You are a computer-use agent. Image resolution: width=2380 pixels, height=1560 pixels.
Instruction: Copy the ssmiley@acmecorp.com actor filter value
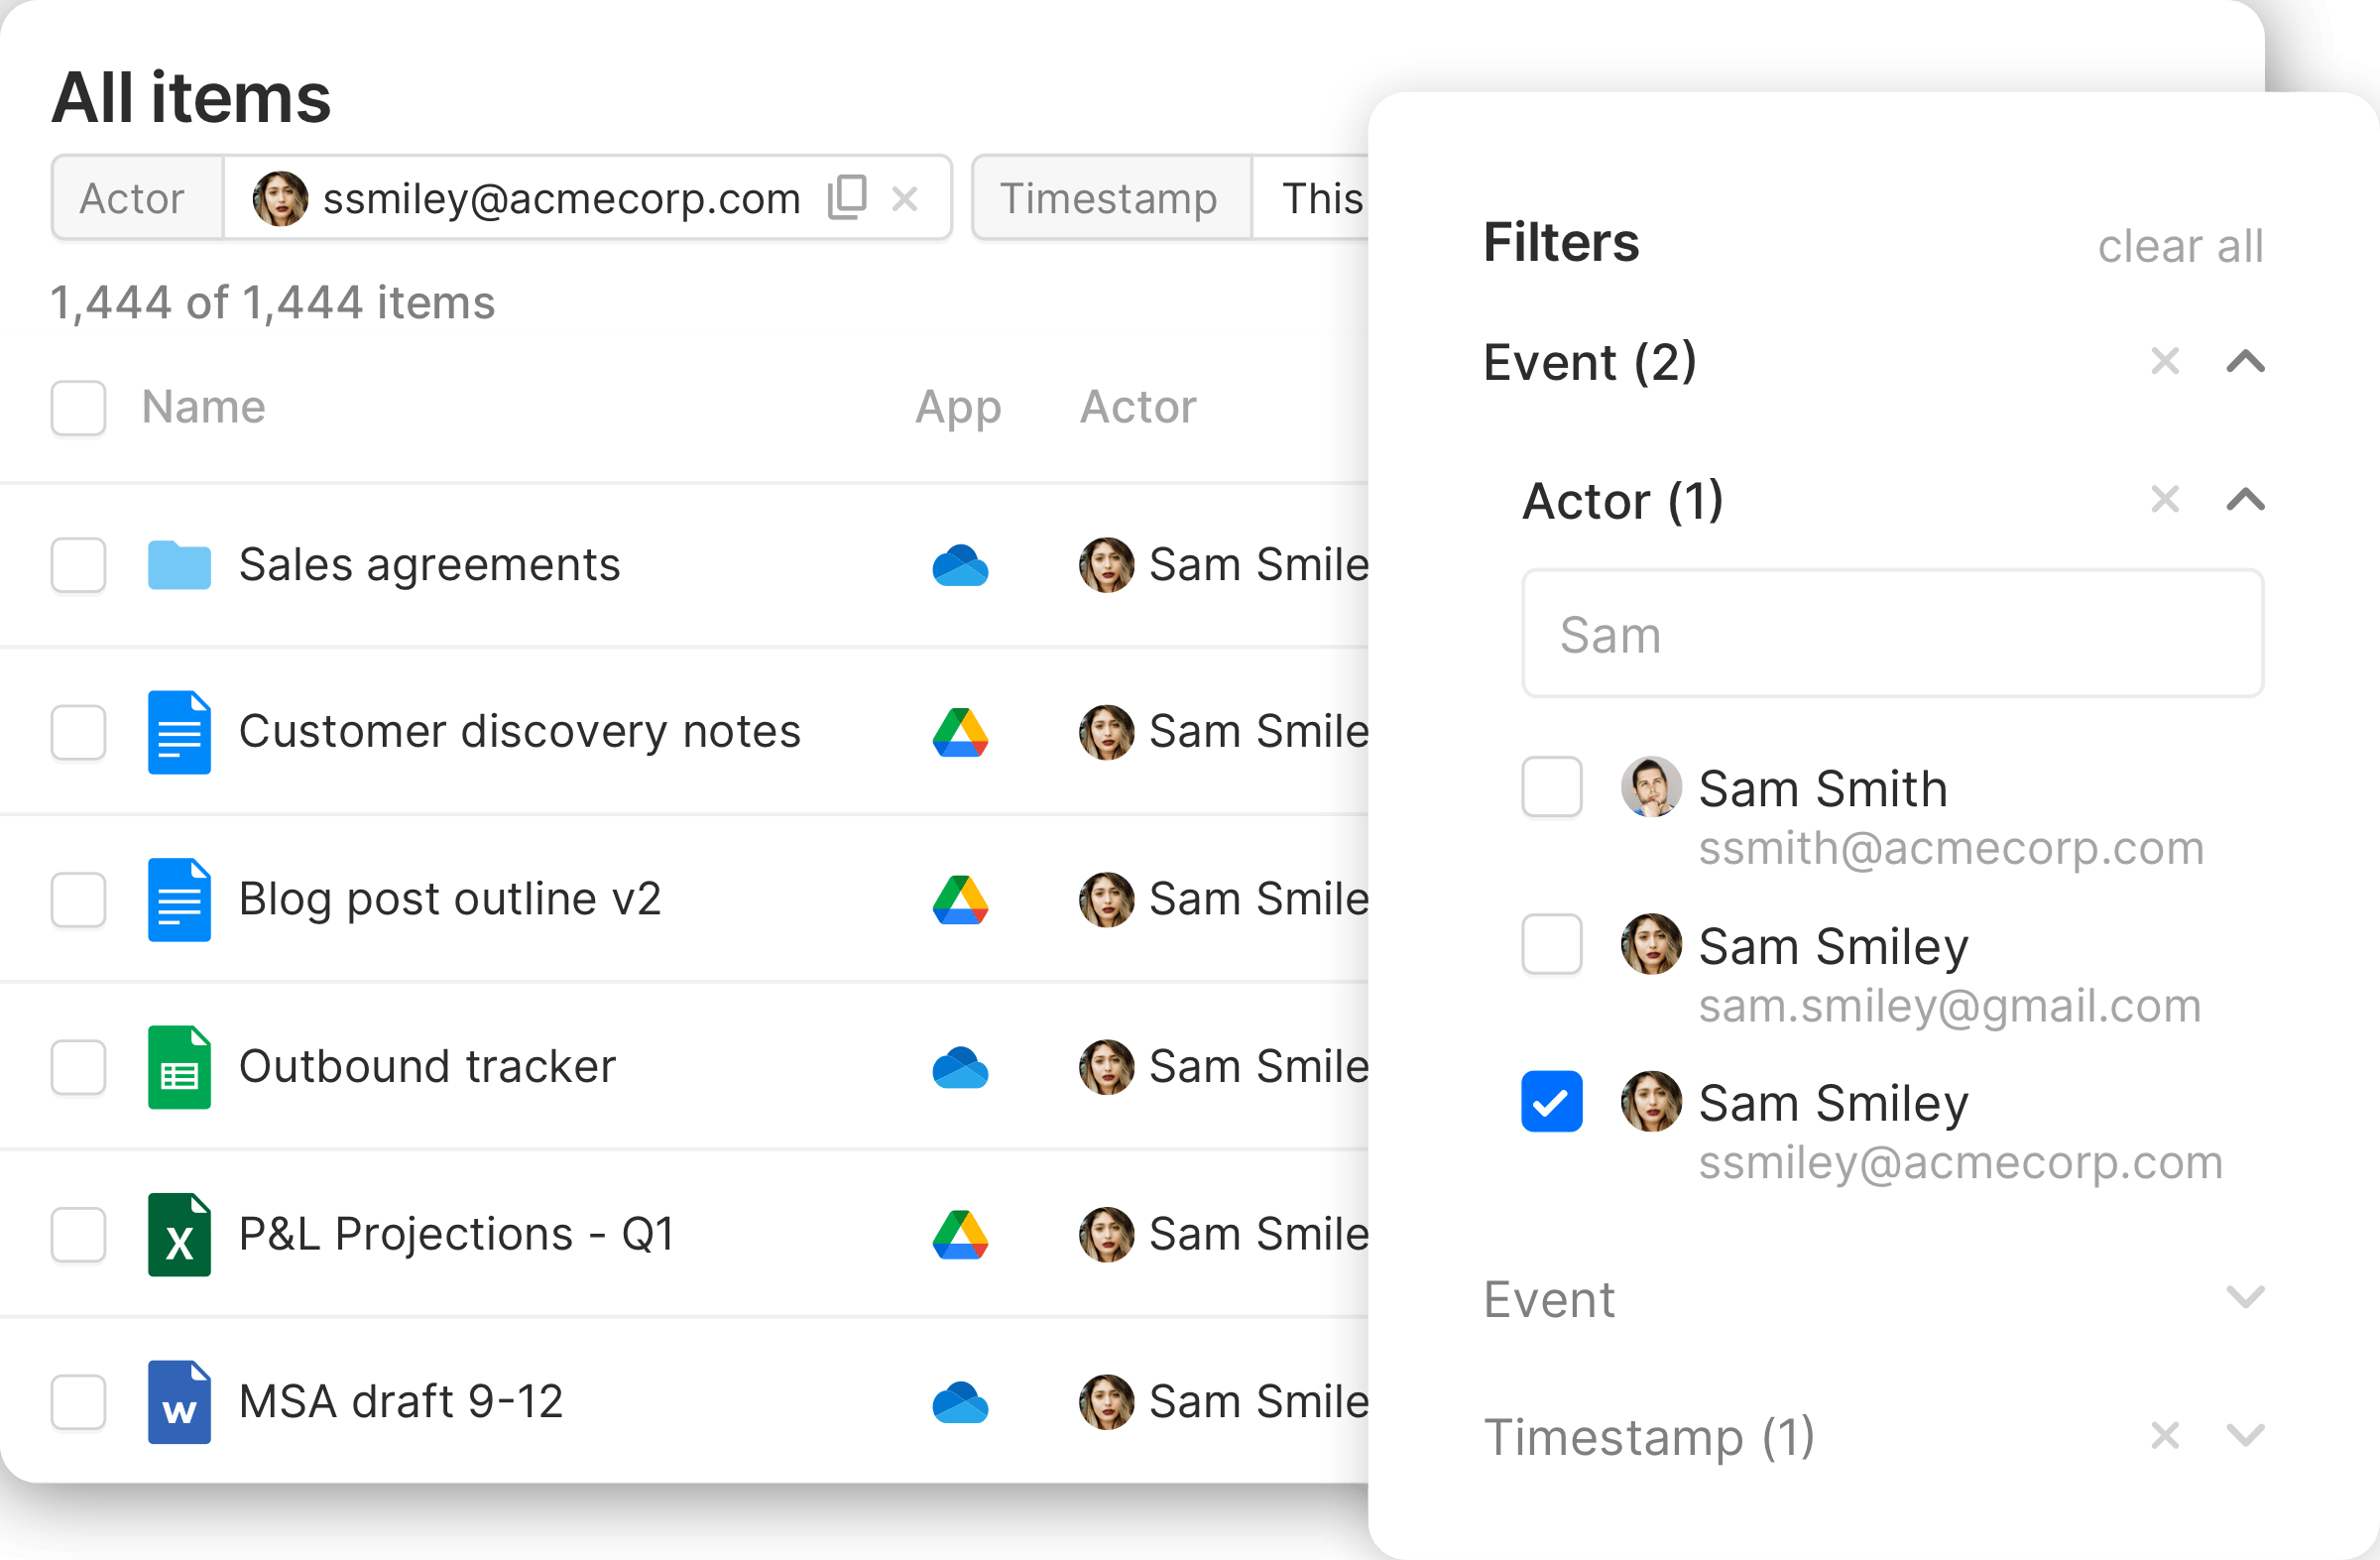846,197
